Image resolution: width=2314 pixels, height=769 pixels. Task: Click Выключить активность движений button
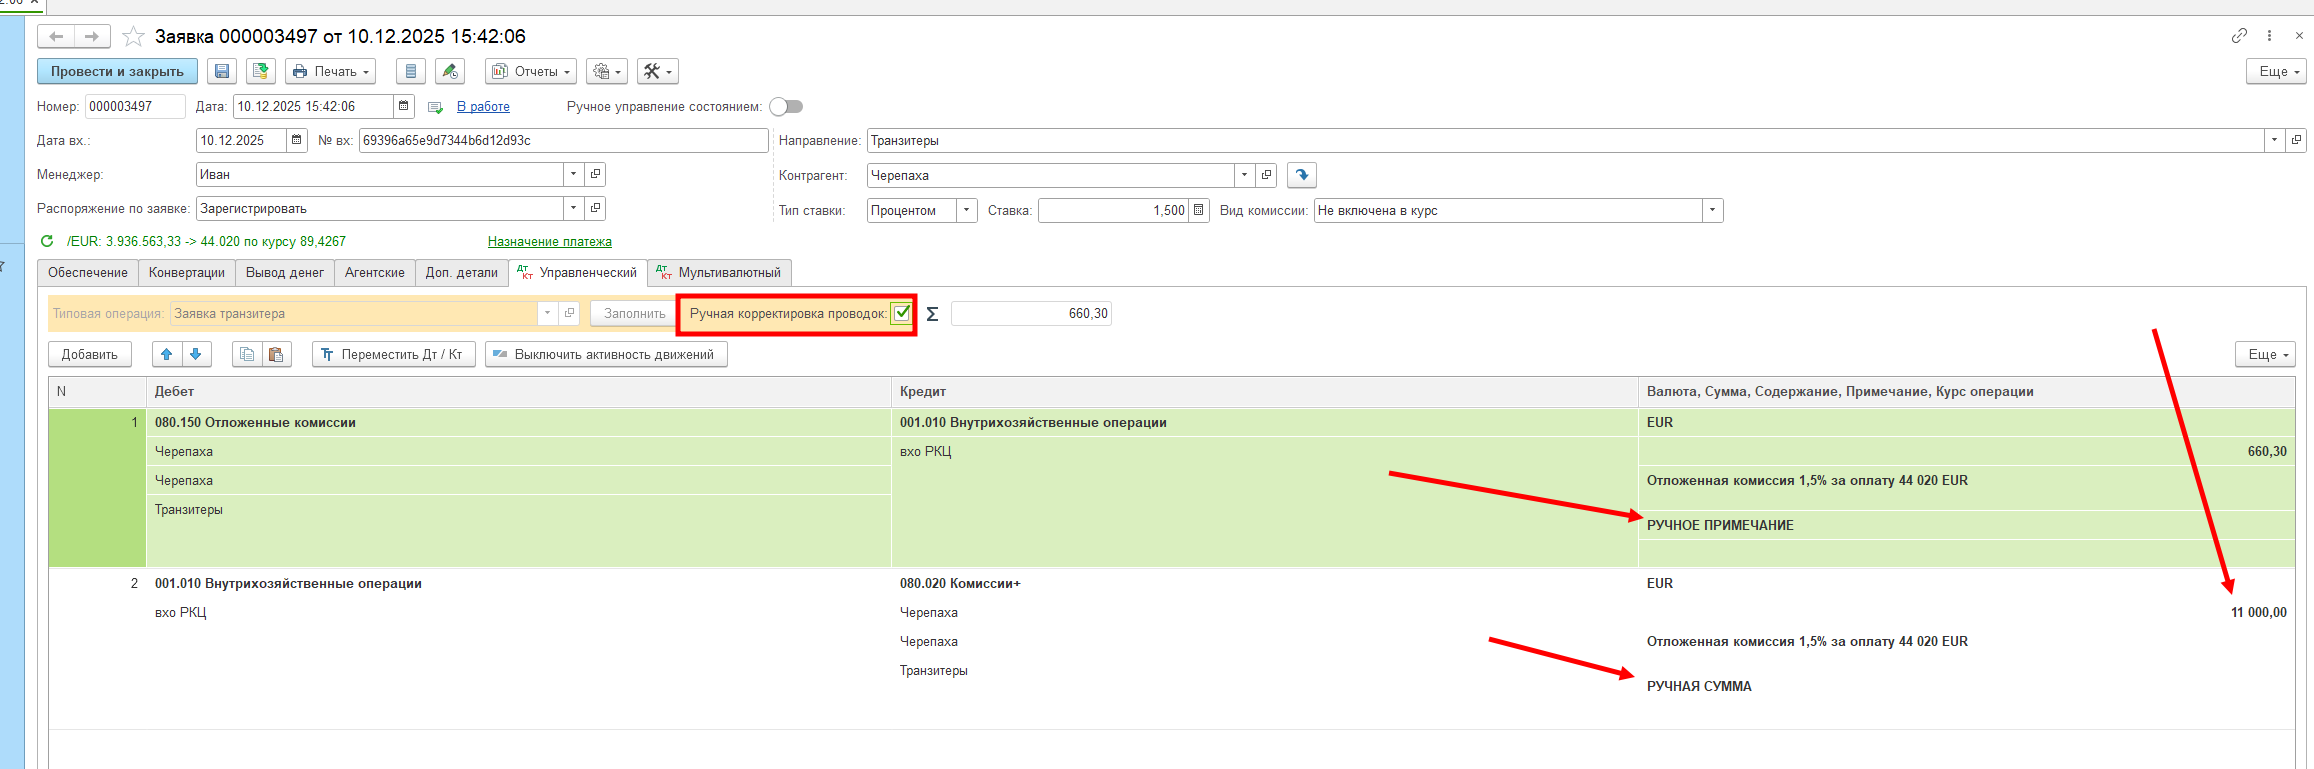(606, 354)
